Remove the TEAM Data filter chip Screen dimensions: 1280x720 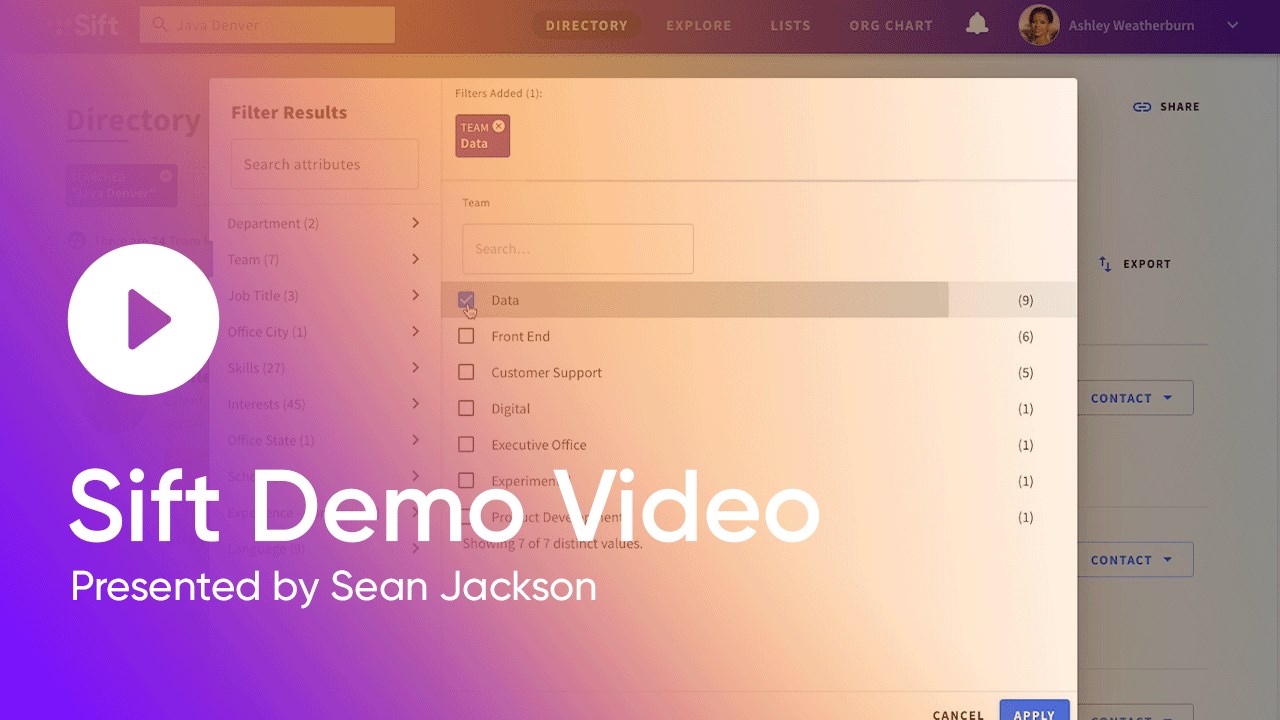point(498,127)
